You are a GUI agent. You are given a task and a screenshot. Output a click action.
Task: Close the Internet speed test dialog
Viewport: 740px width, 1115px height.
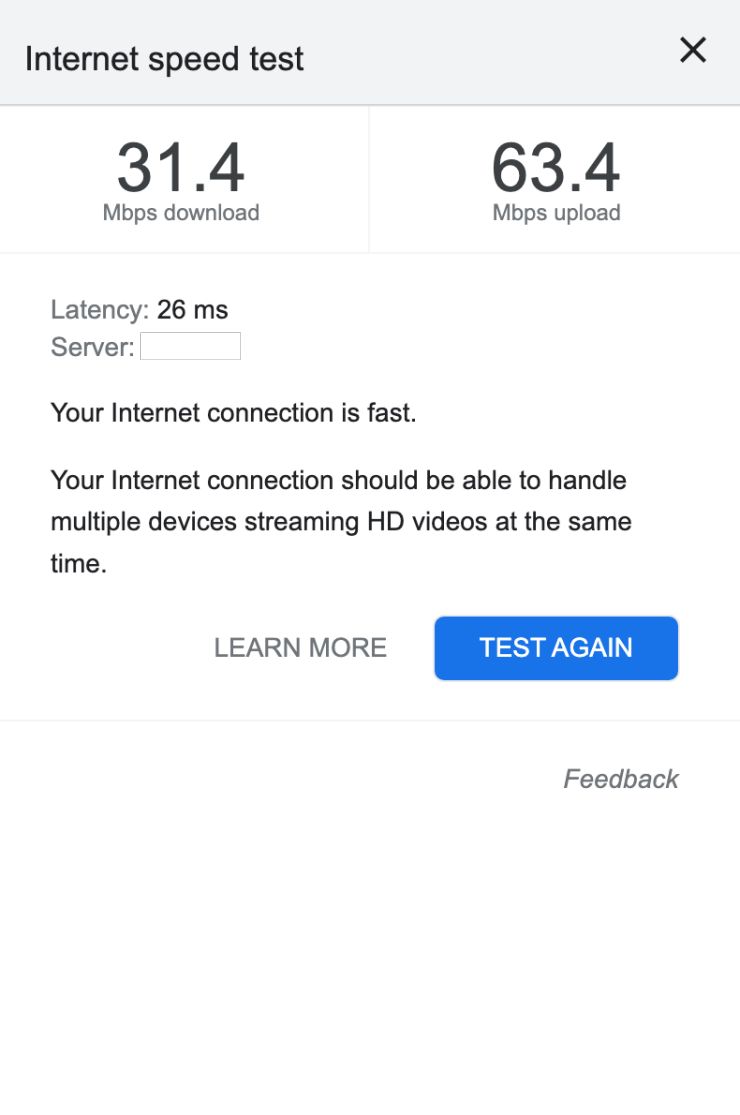693,50
